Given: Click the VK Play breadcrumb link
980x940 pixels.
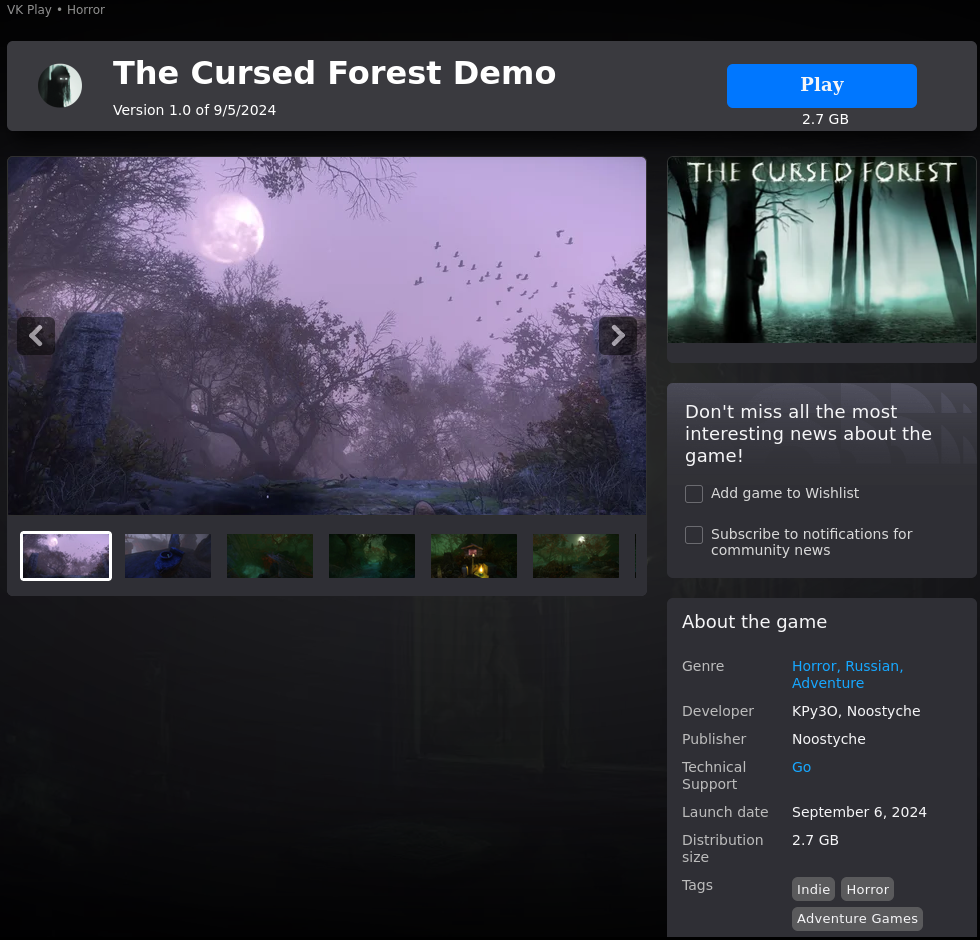Looking at the screenshot, I should tap(29, 9).
